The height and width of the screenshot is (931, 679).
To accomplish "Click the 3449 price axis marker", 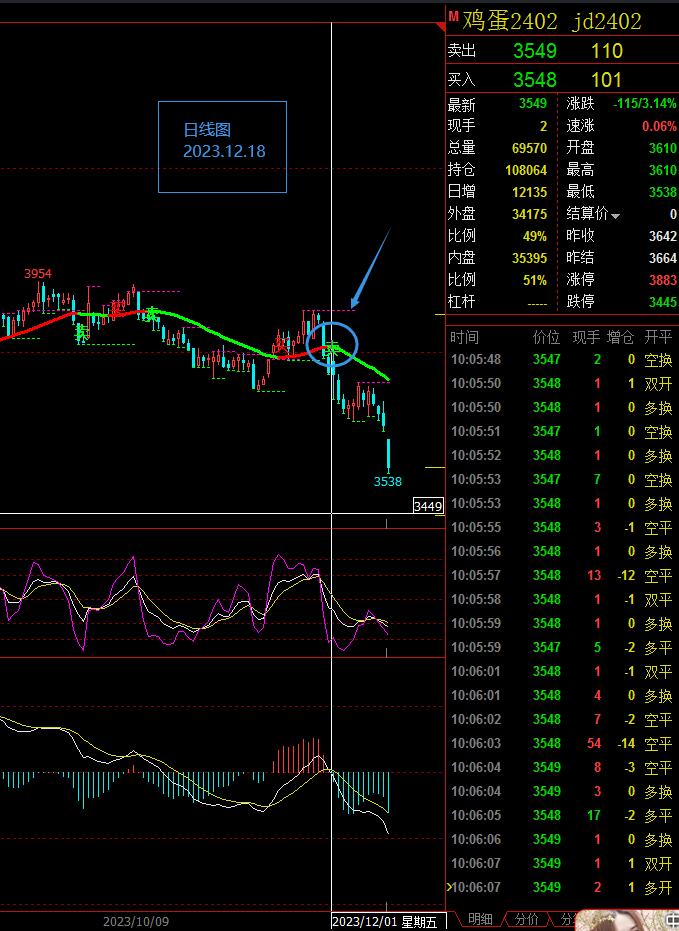I will (428, 506).
